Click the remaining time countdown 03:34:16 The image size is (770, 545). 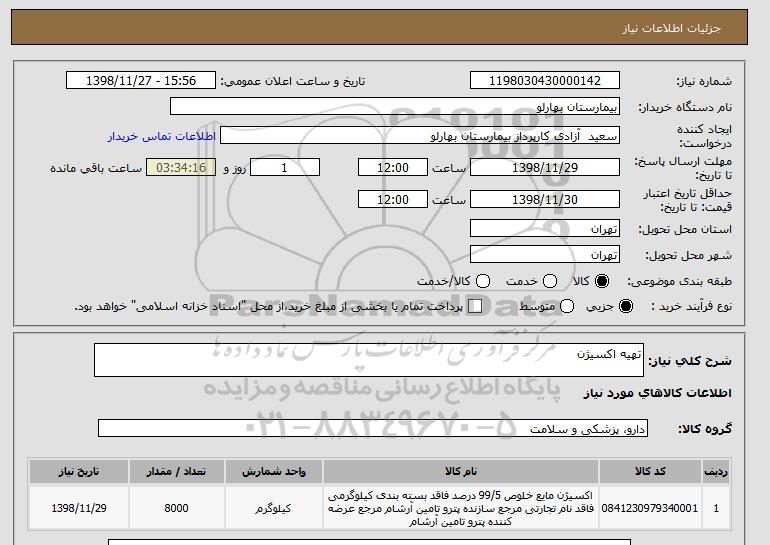[181, 167]
